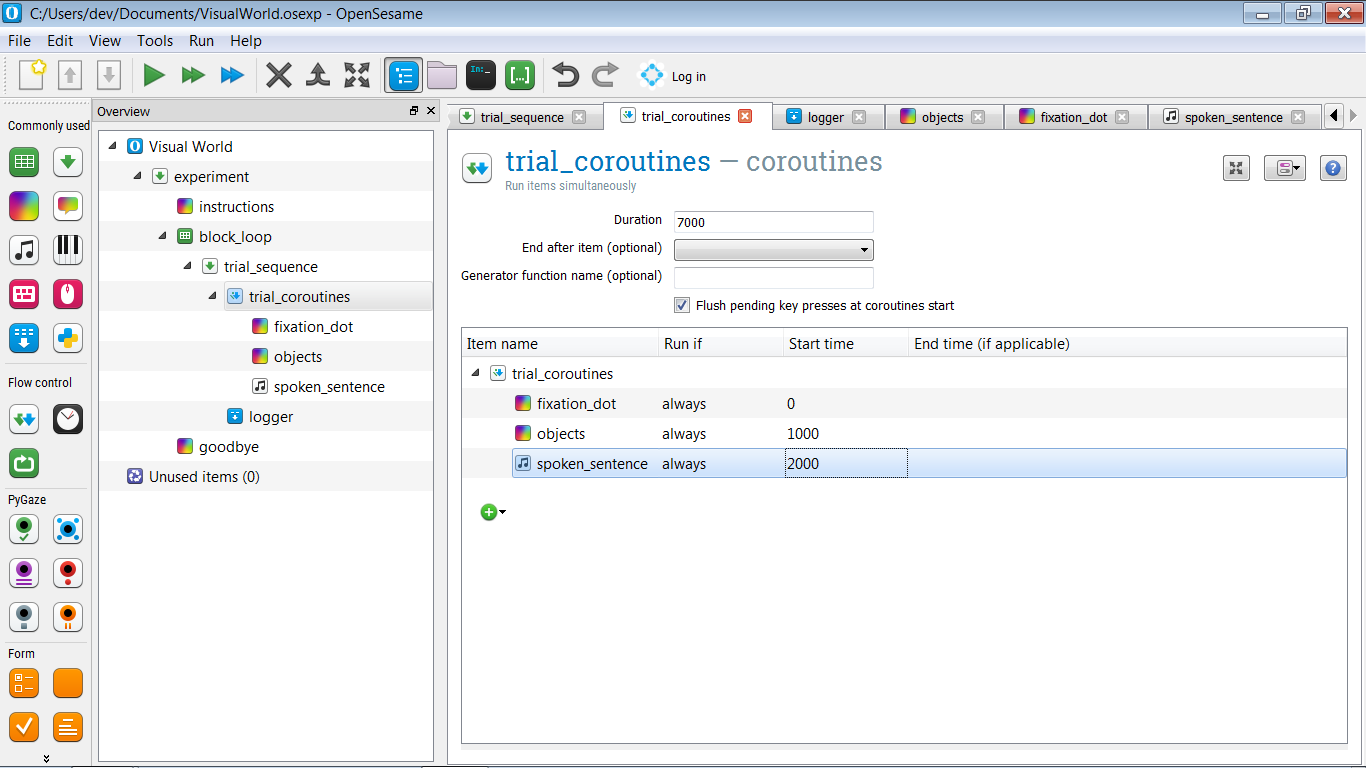The height and width of the screenshot is (768, 1366).
Task: Open the End after item dropdown
Action: (774, 250)
